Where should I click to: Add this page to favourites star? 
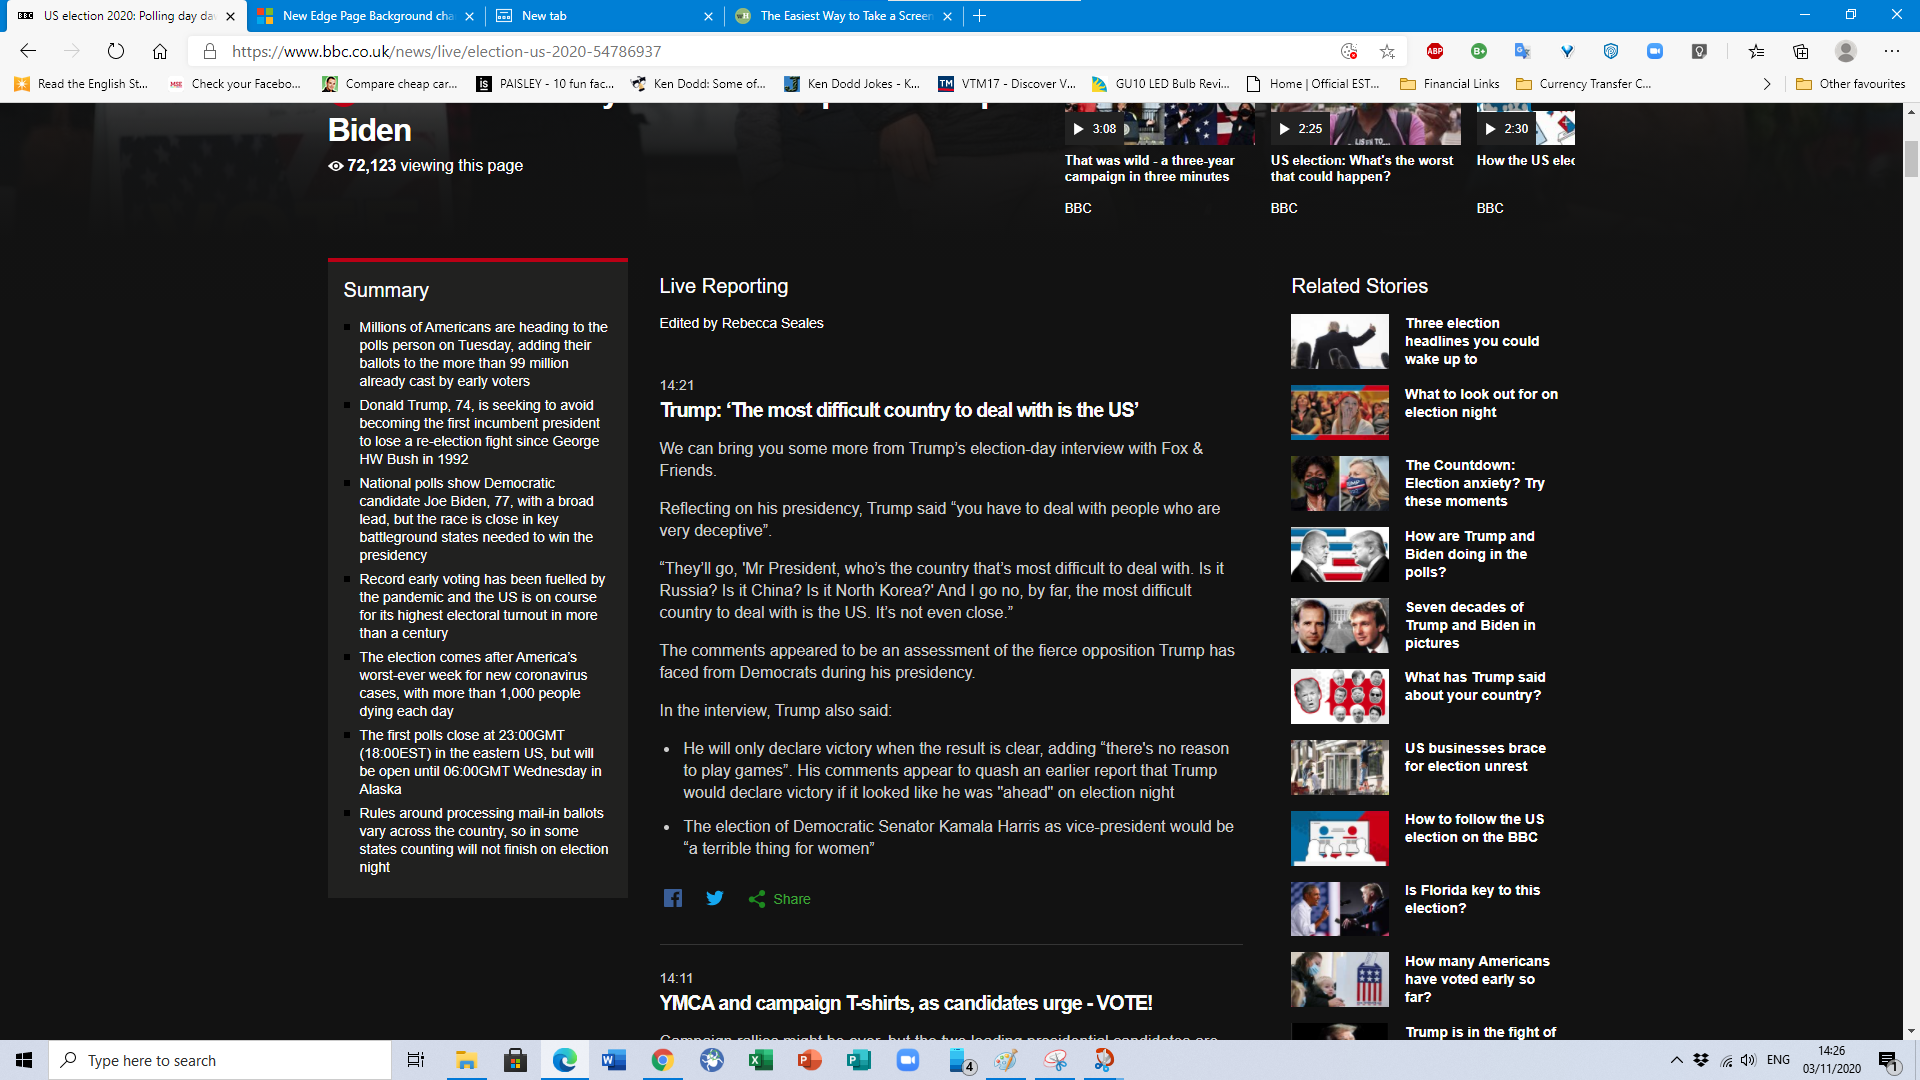(1387, 51)
